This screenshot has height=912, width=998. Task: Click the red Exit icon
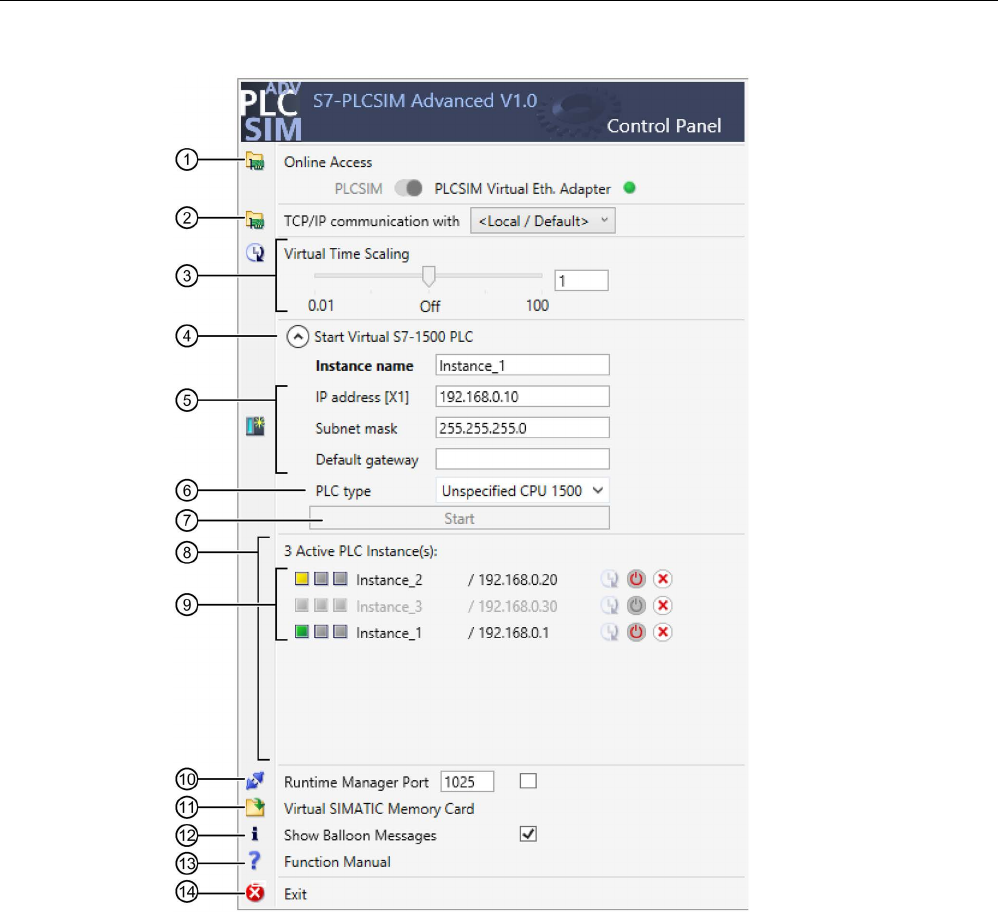tap(255, 893)
